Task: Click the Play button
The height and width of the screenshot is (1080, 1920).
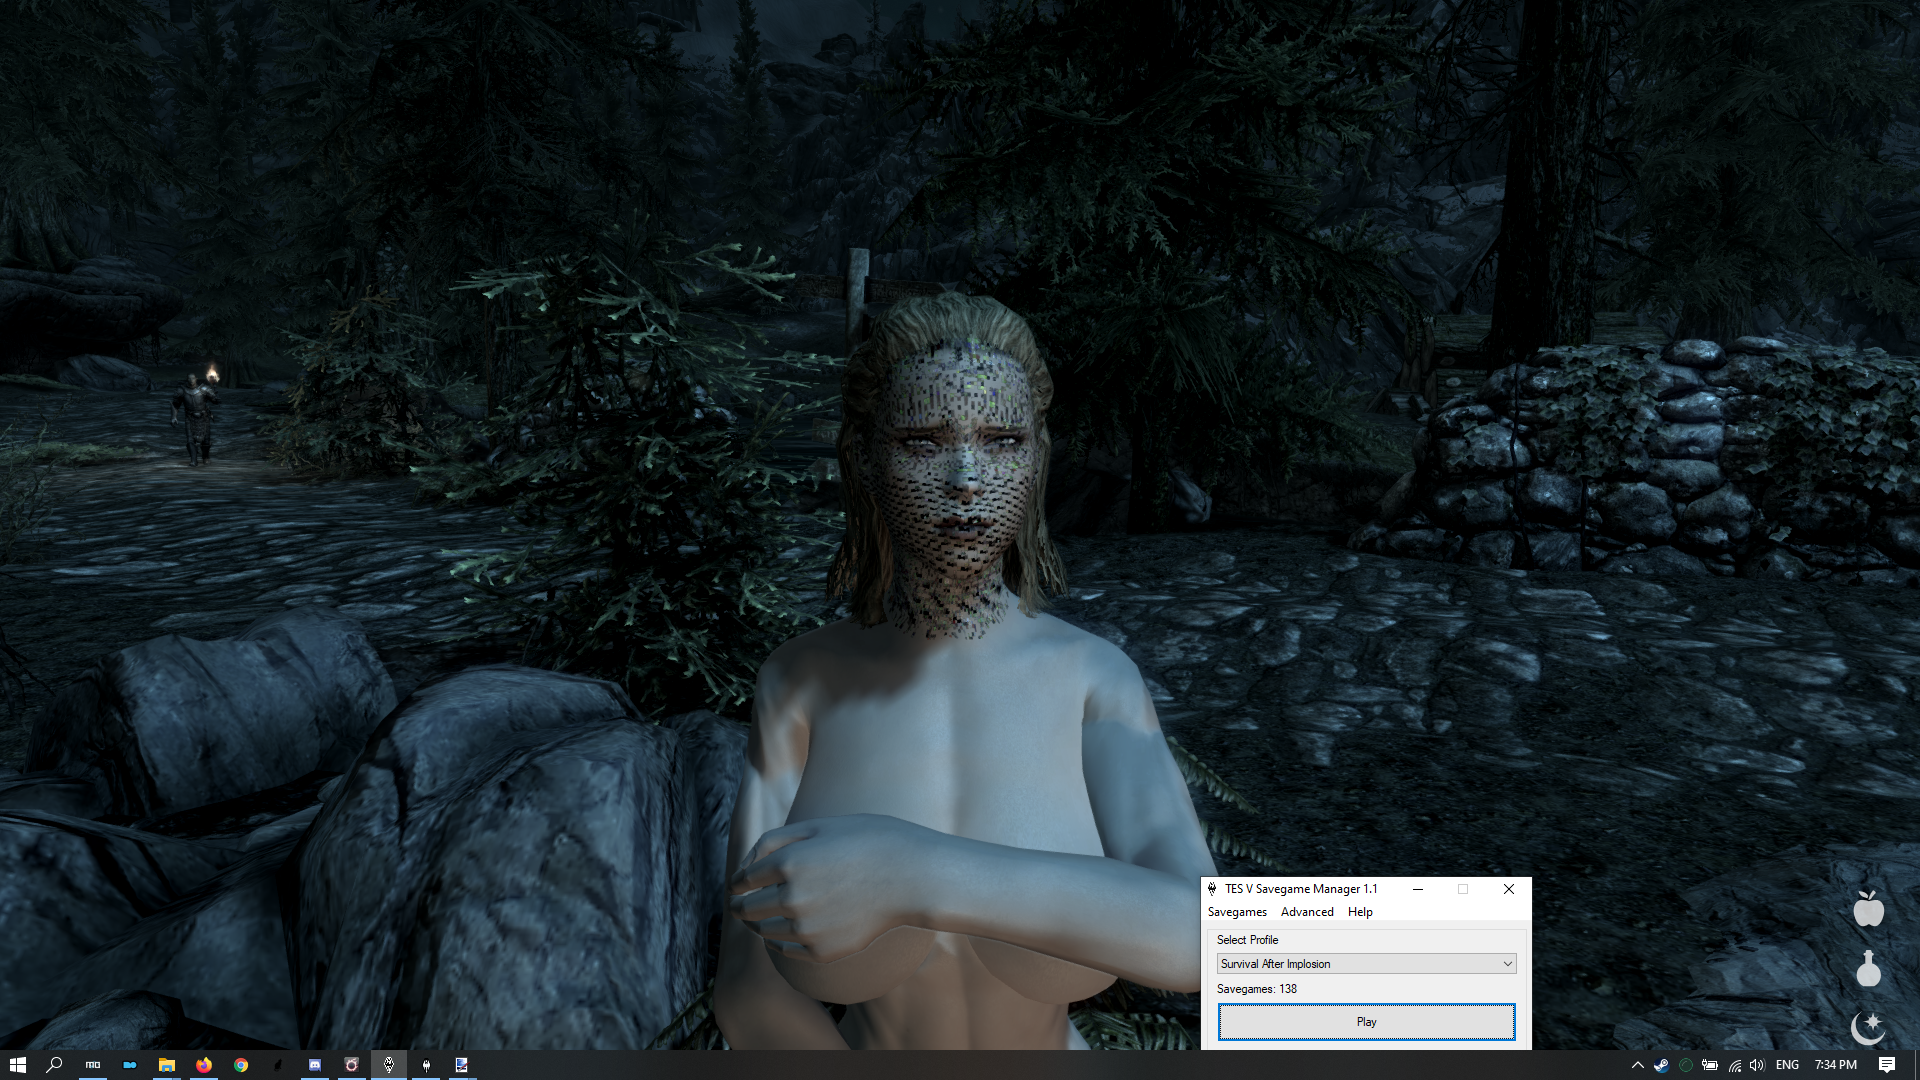Action: pos(1367,1022)
